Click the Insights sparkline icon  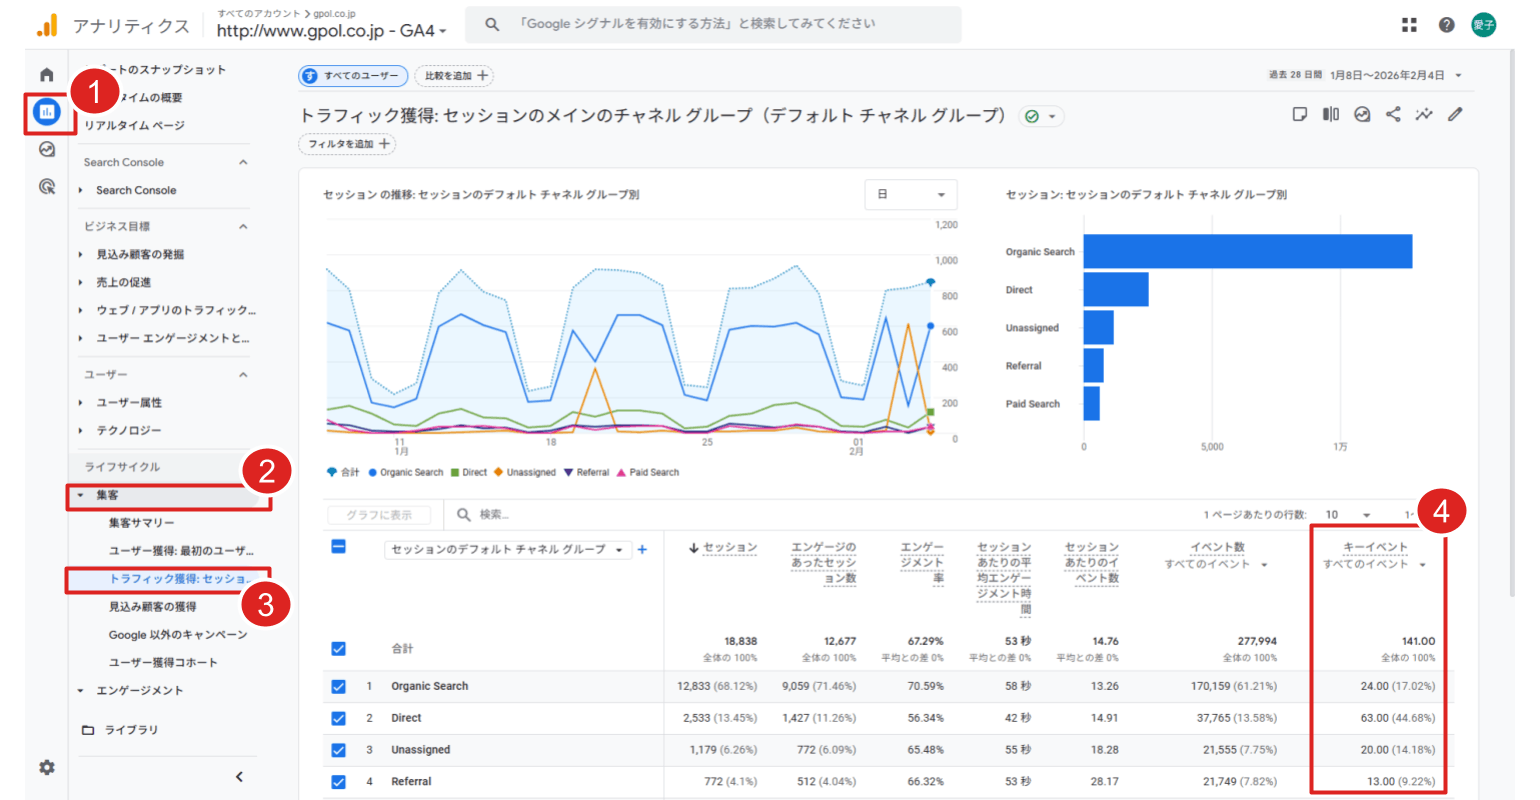point(1424,114)
